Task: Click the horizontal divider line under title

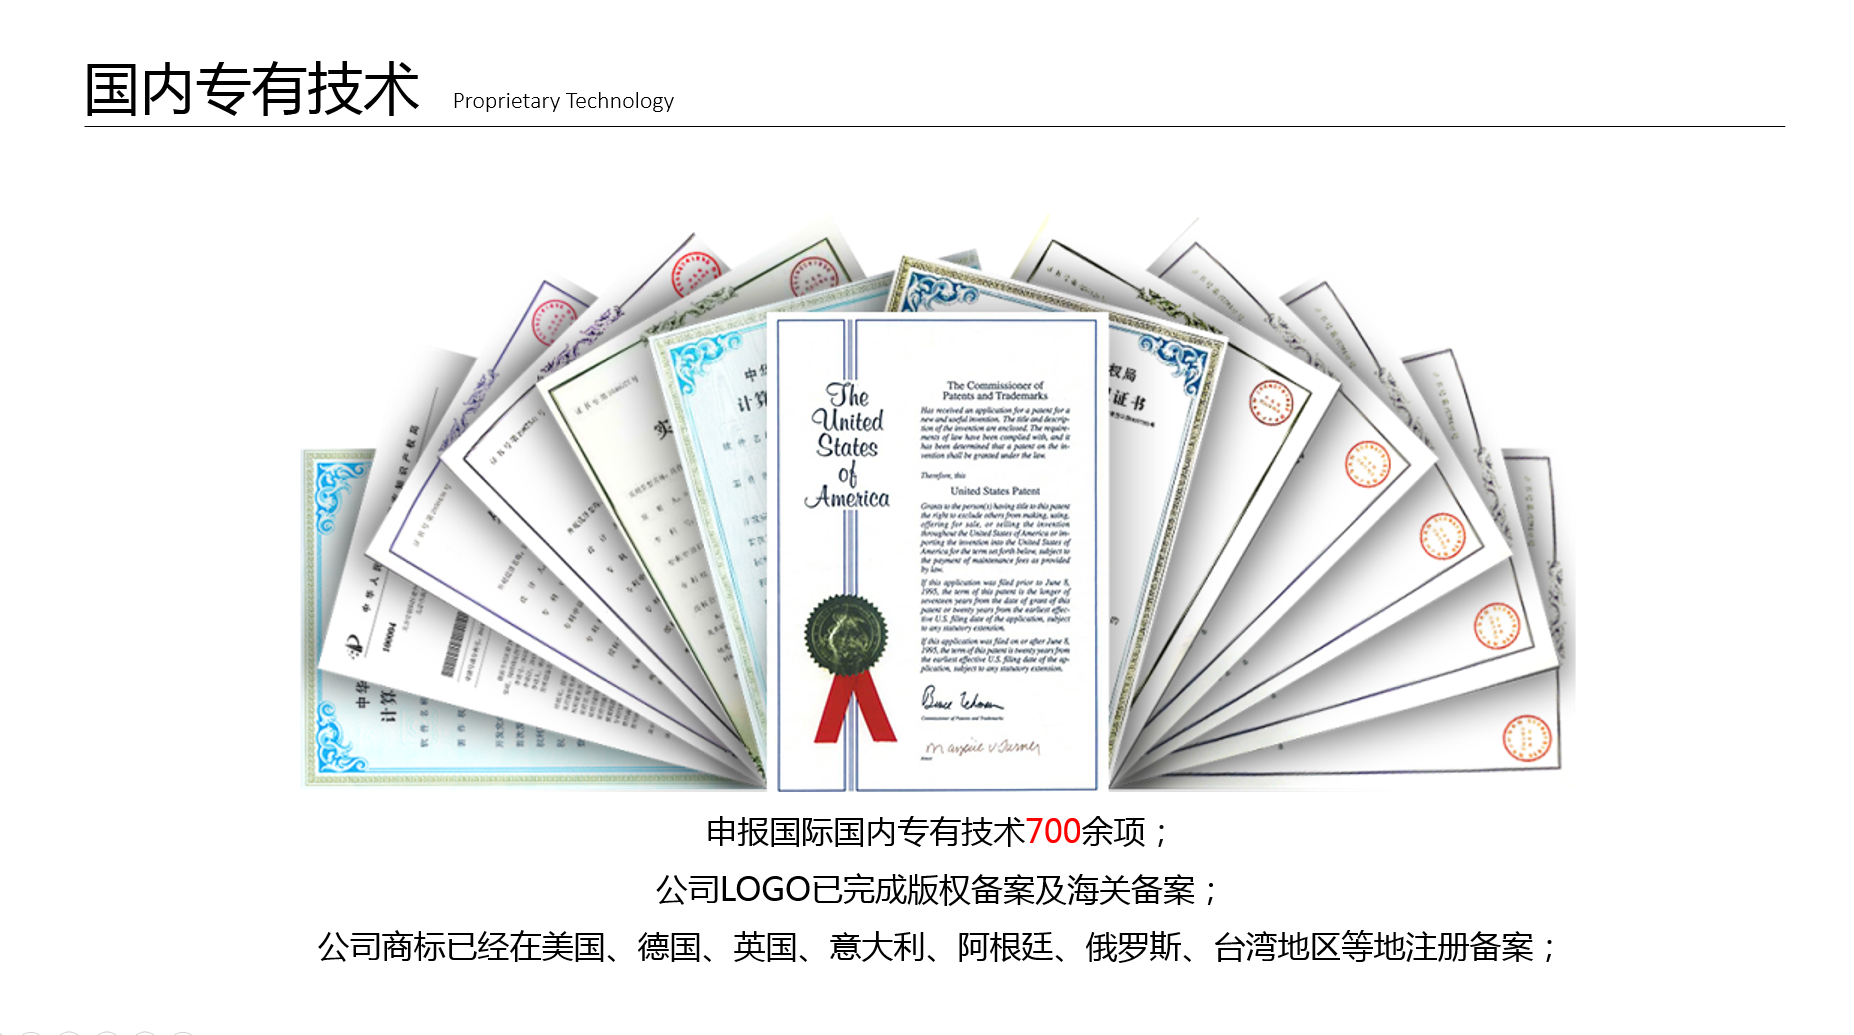Action: tap(934, 127)
